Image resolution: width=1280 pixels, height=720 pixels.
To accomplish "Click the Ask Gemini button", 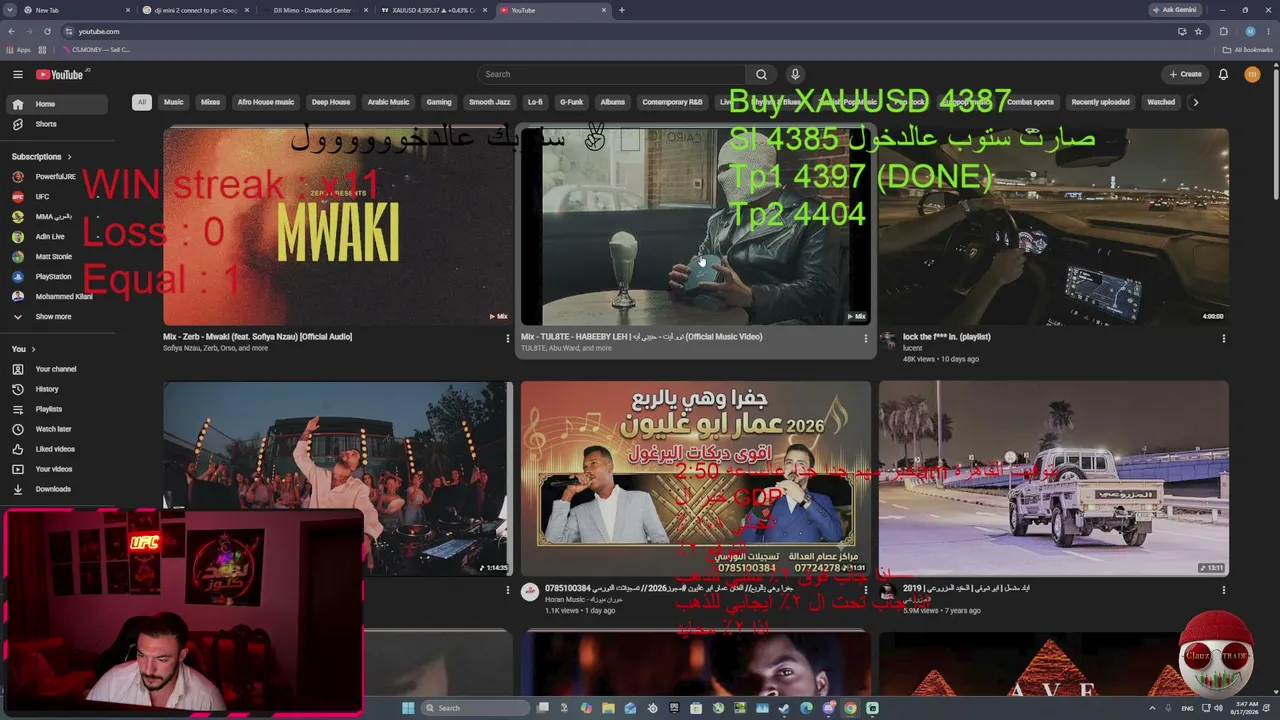I will click(x=1175, y=10).
